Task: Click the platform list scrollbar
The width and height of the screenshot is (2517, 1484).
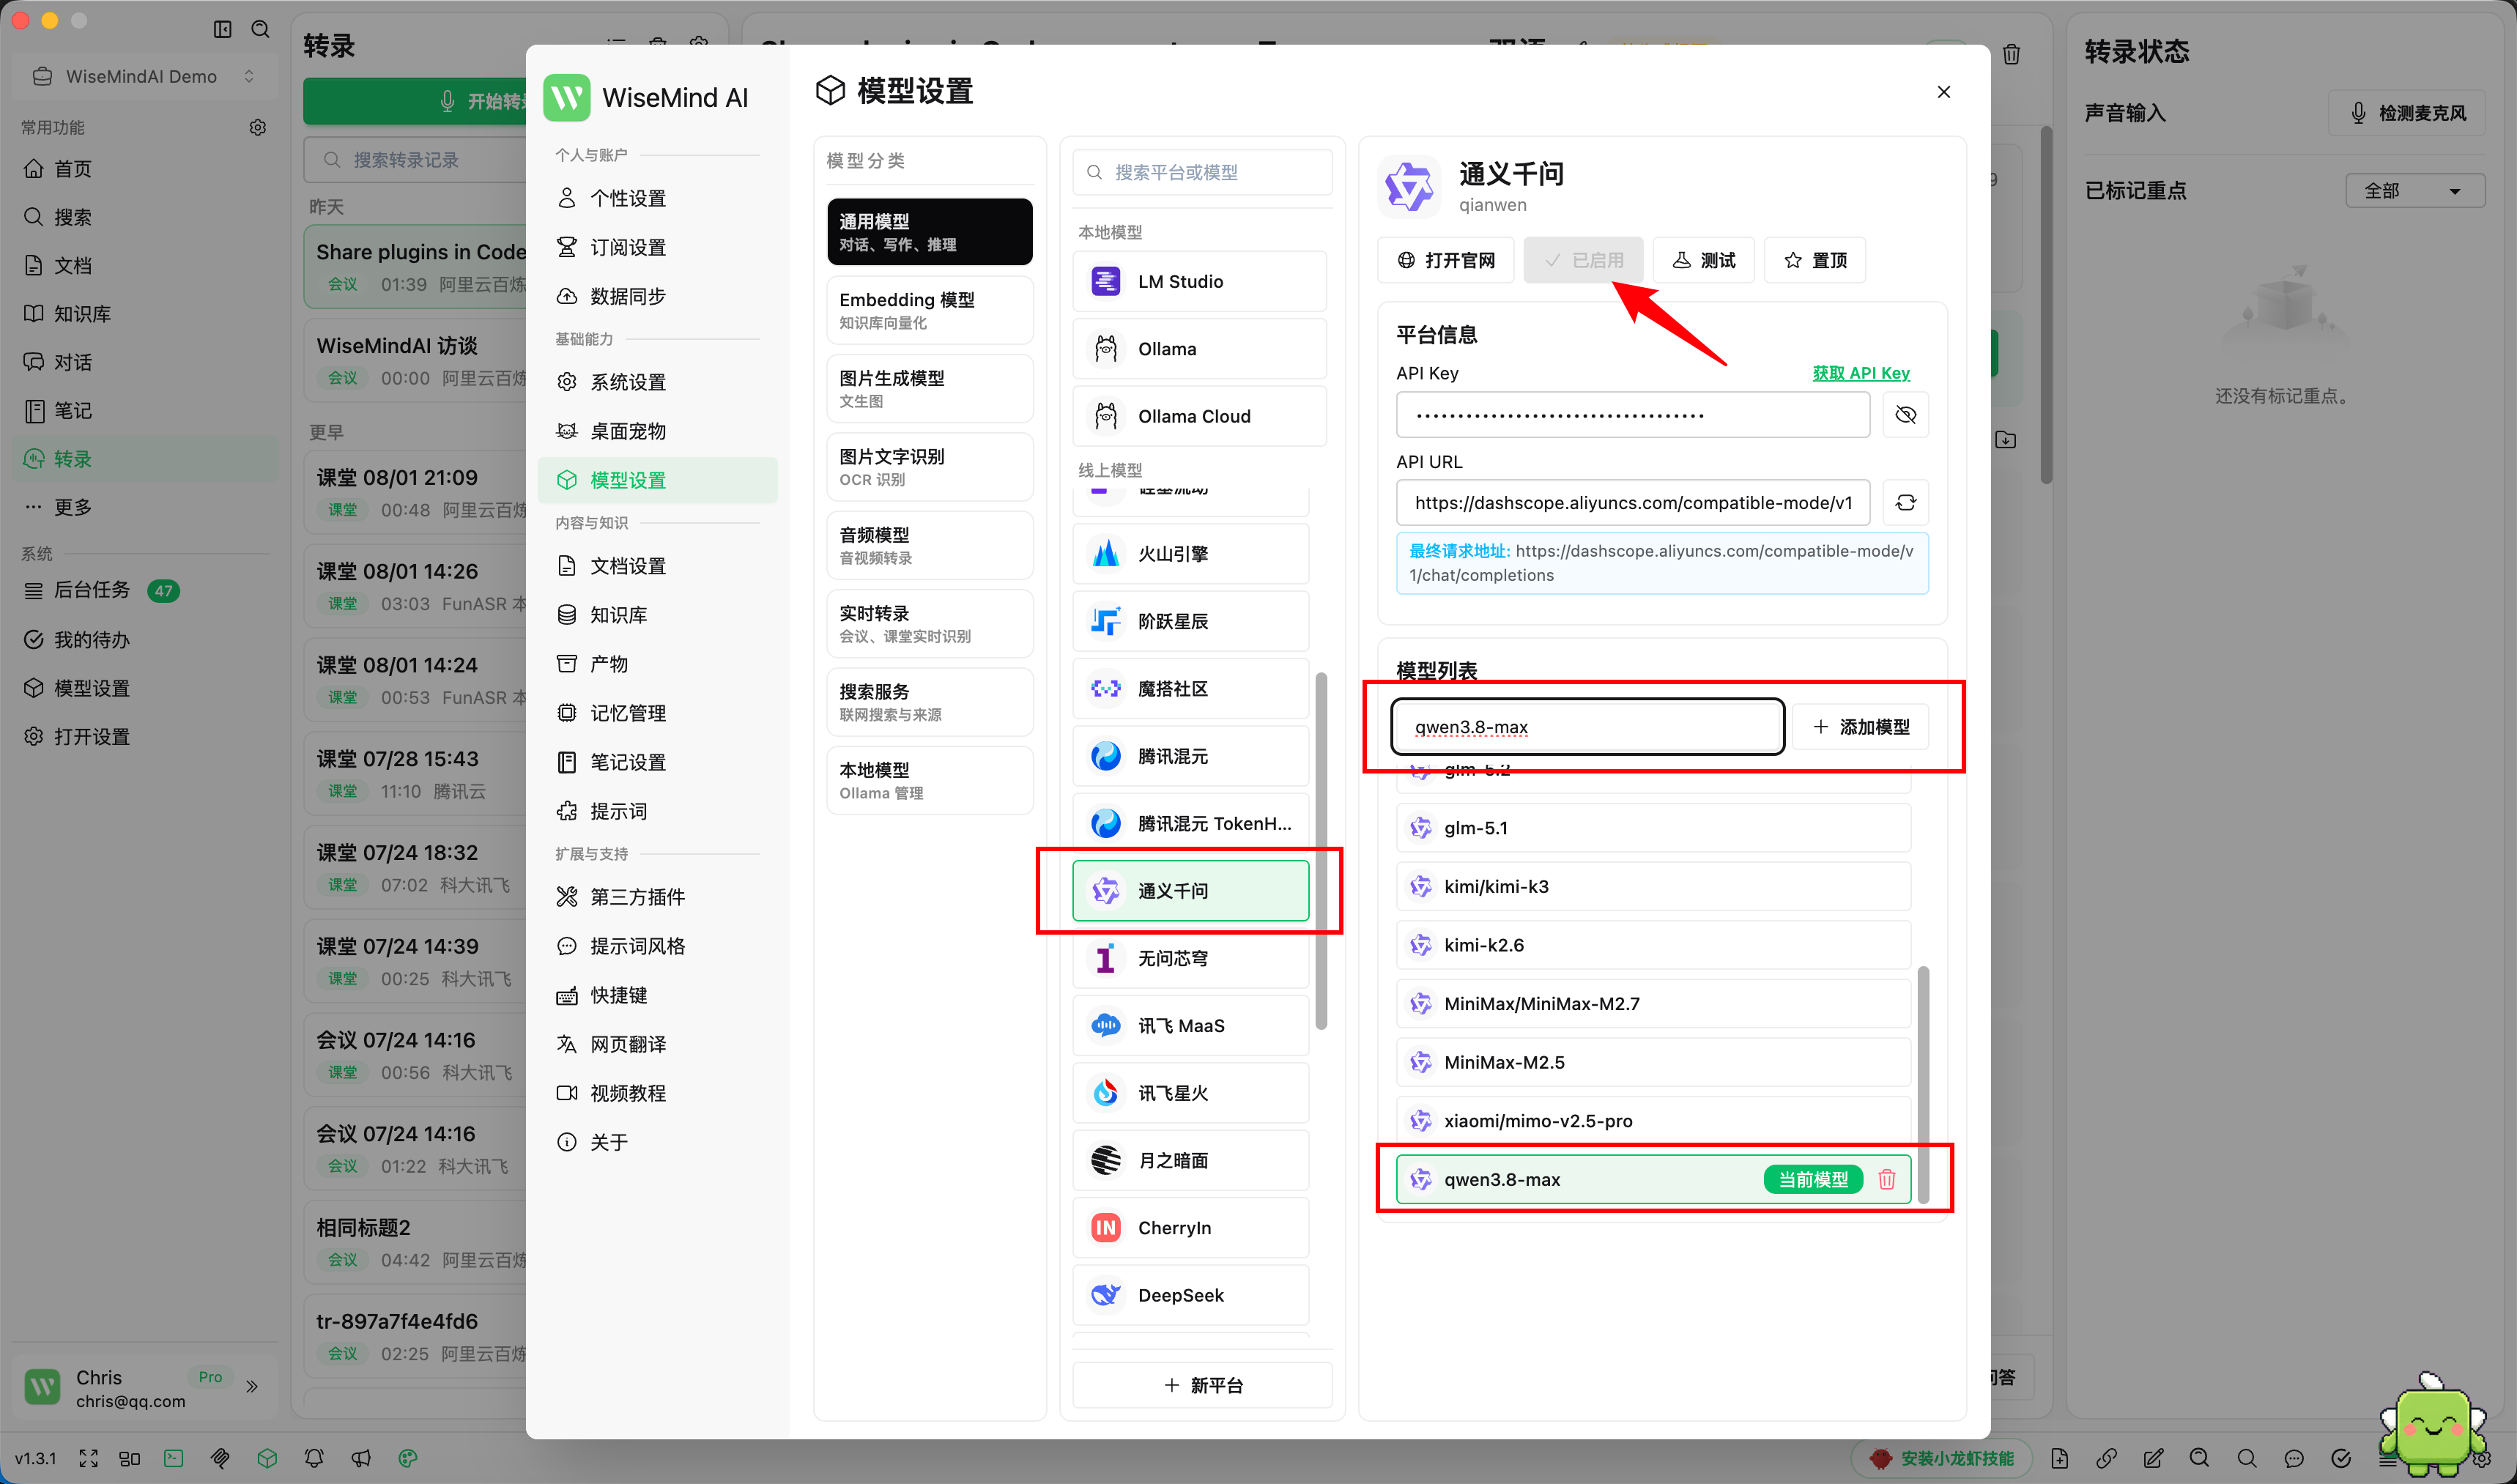Action: coord(1321,850)
